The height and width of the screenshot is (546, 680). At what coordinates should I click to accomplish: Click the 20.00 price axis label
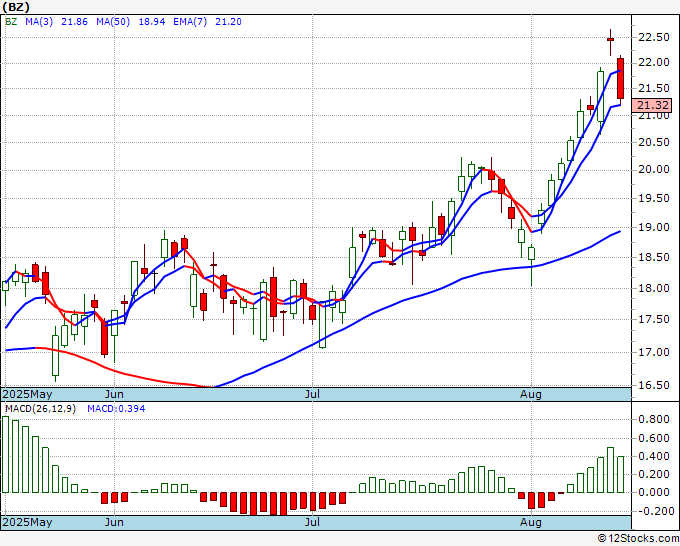click(x=654, y=169)
